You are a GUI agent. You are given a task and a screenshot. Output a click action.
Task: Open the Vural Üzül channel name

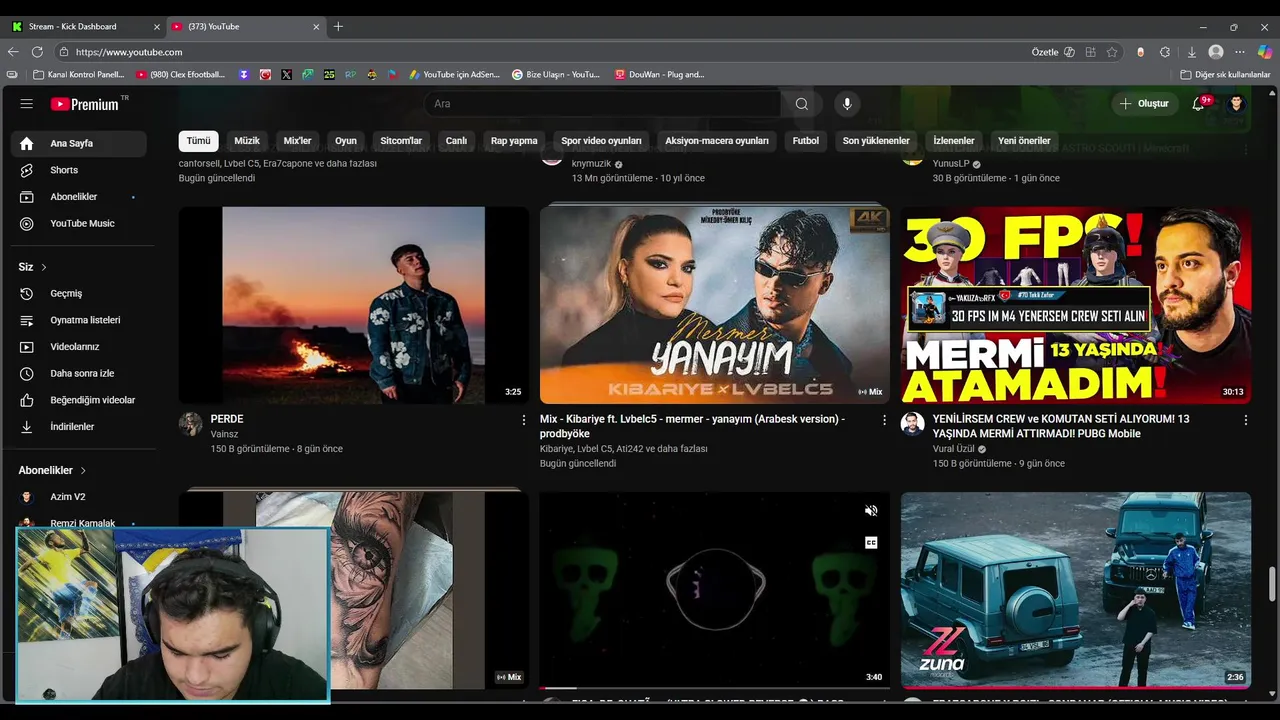[x=953, y=449]
